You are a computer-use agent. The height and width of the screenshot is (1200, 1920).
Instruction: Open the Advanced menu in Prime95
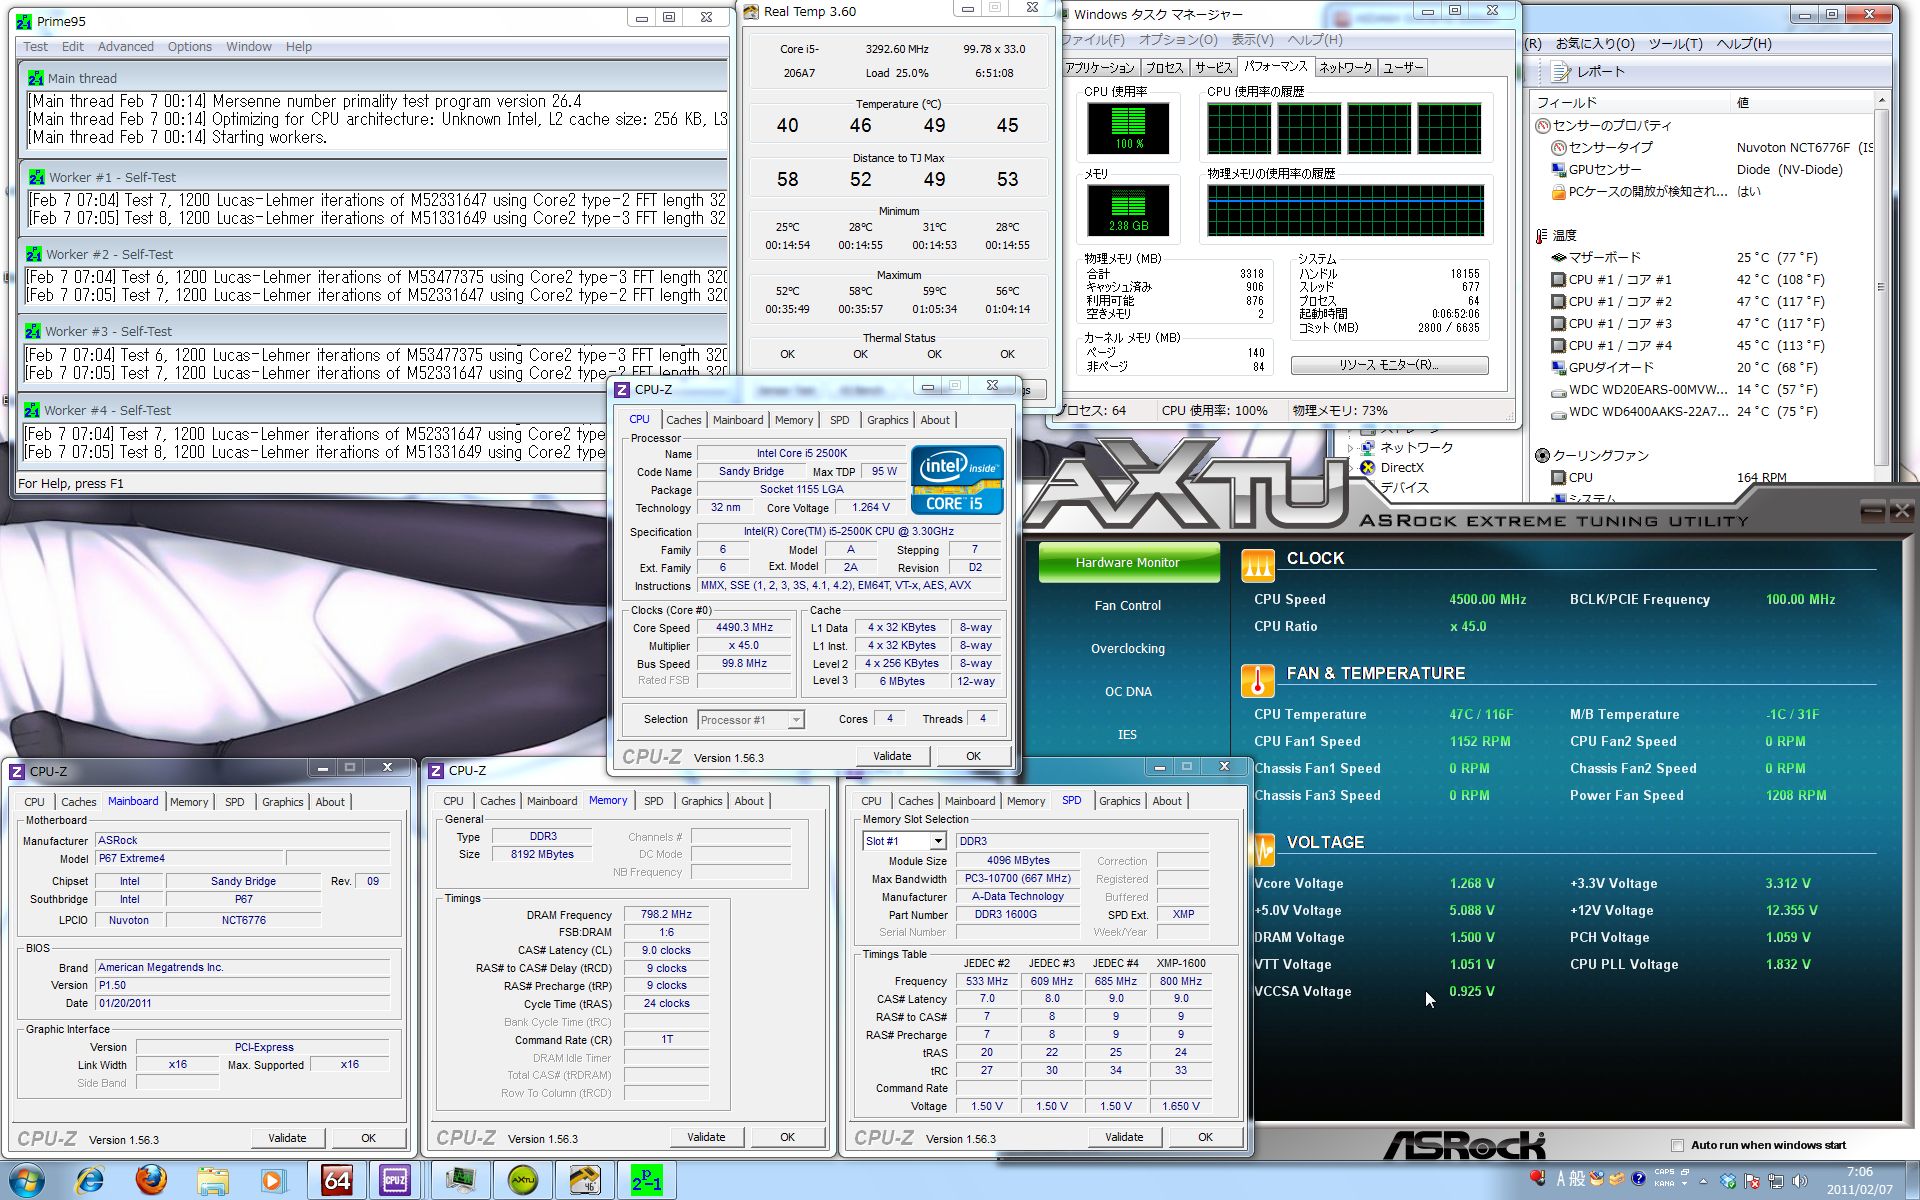pyautogui.click(x=125, y=46)
